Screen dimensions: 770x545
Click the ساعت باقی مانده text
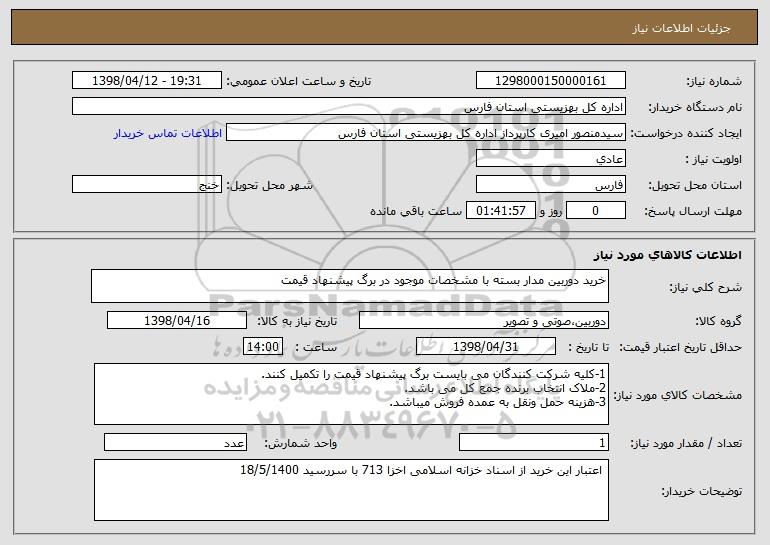pyautogui.click(x=416, y=212)
